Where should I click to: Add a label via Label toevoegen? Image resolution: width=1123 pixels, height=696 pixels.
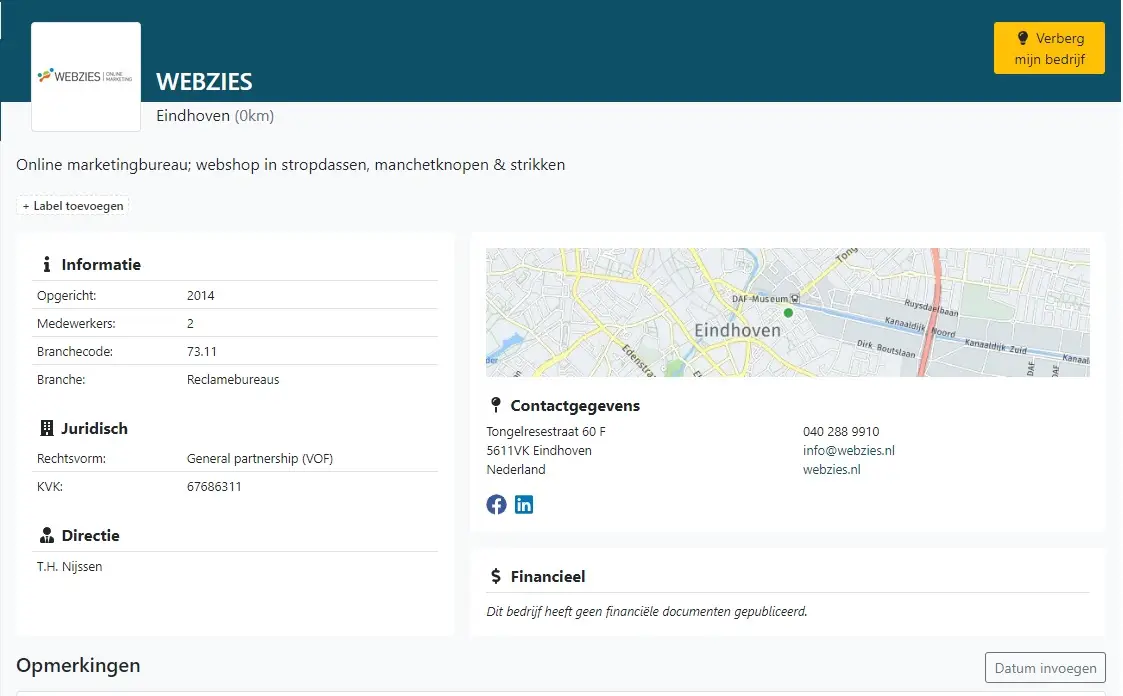72,206
